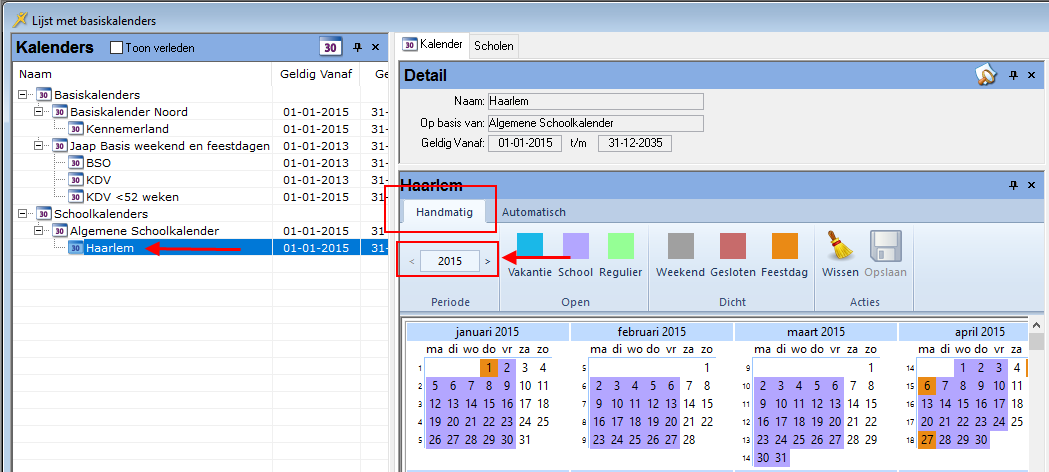The height and width of the screenshot is (472, 1049).
Task: Click the Wissen broom icon
Action: pyautogui.click(x=840, y=247)
